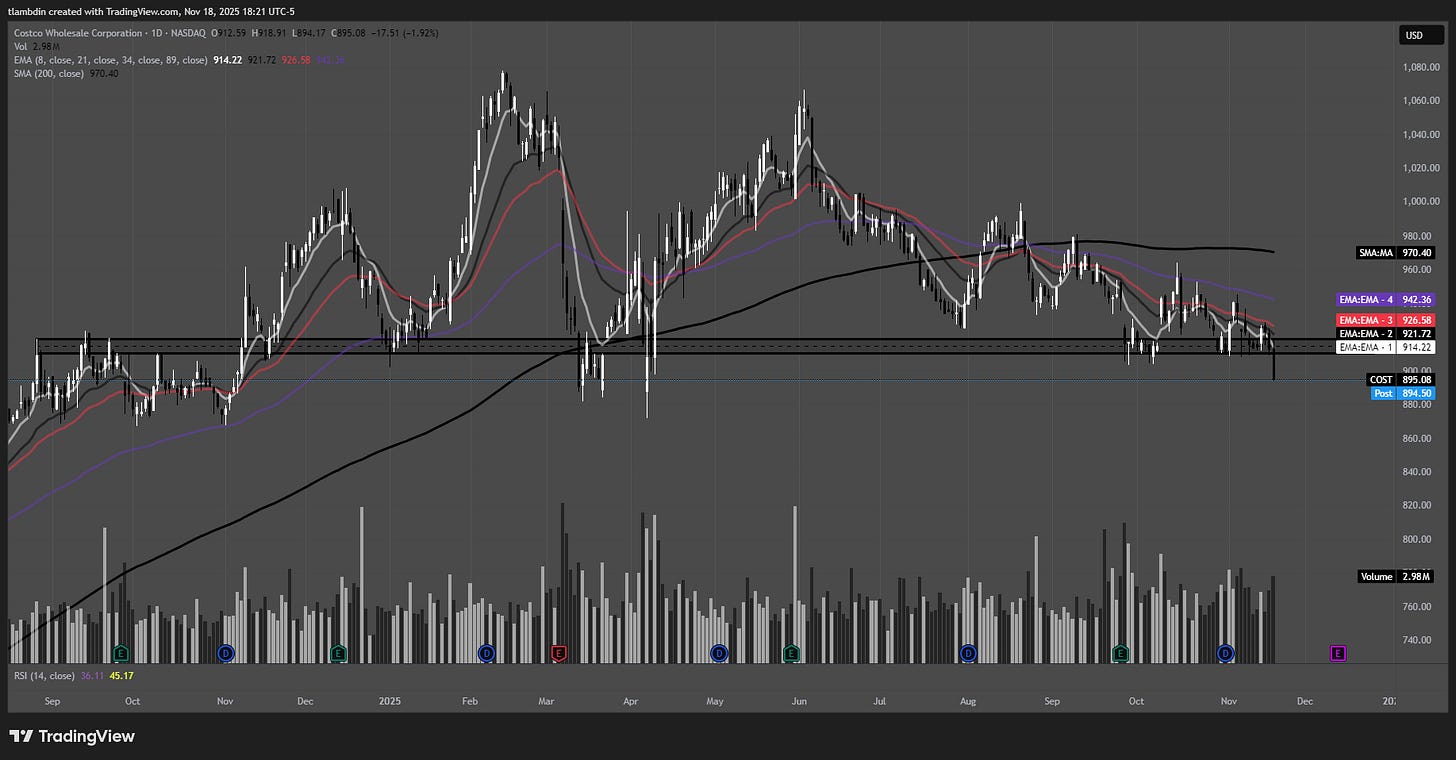
Task: Click the blue dividend marker in February 2025
Action: [486, 653]
